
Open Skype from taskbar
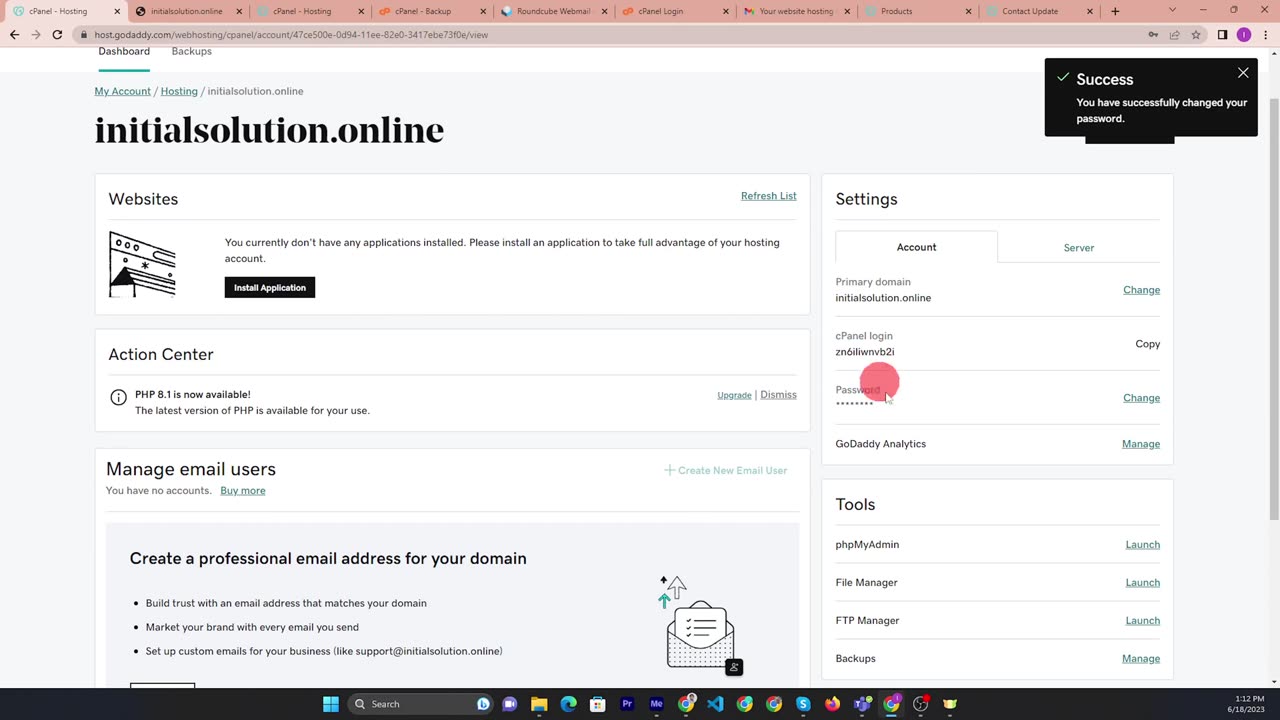pos(803,704)
